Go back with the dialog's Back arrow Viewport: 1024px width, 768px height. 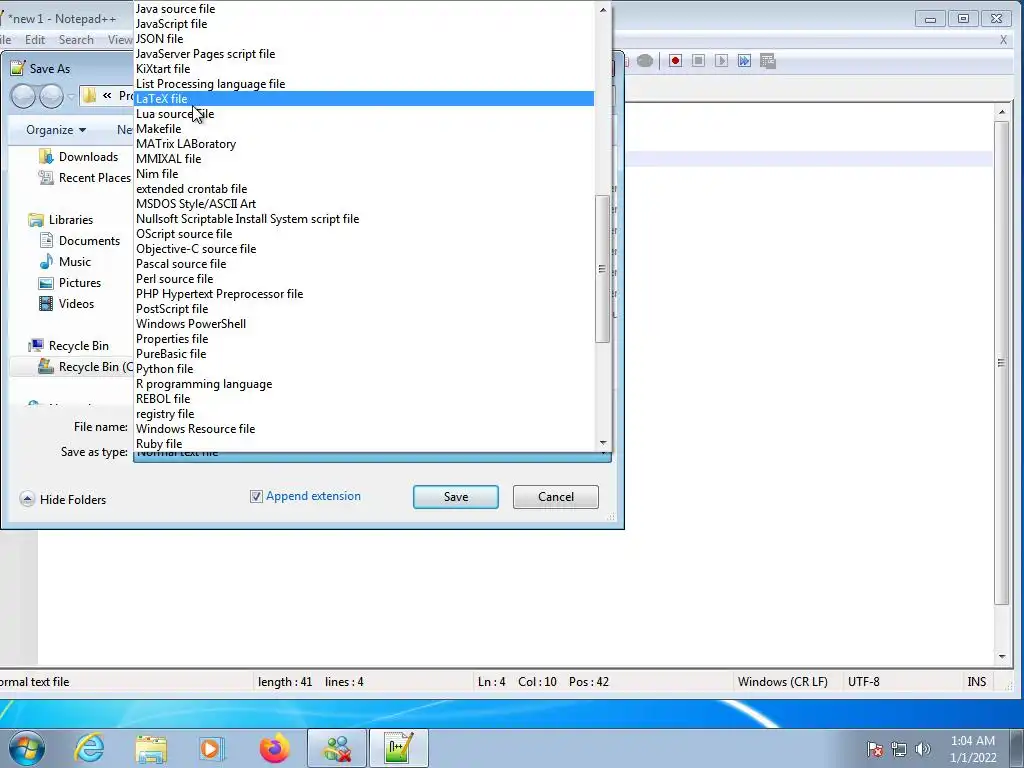24,97
